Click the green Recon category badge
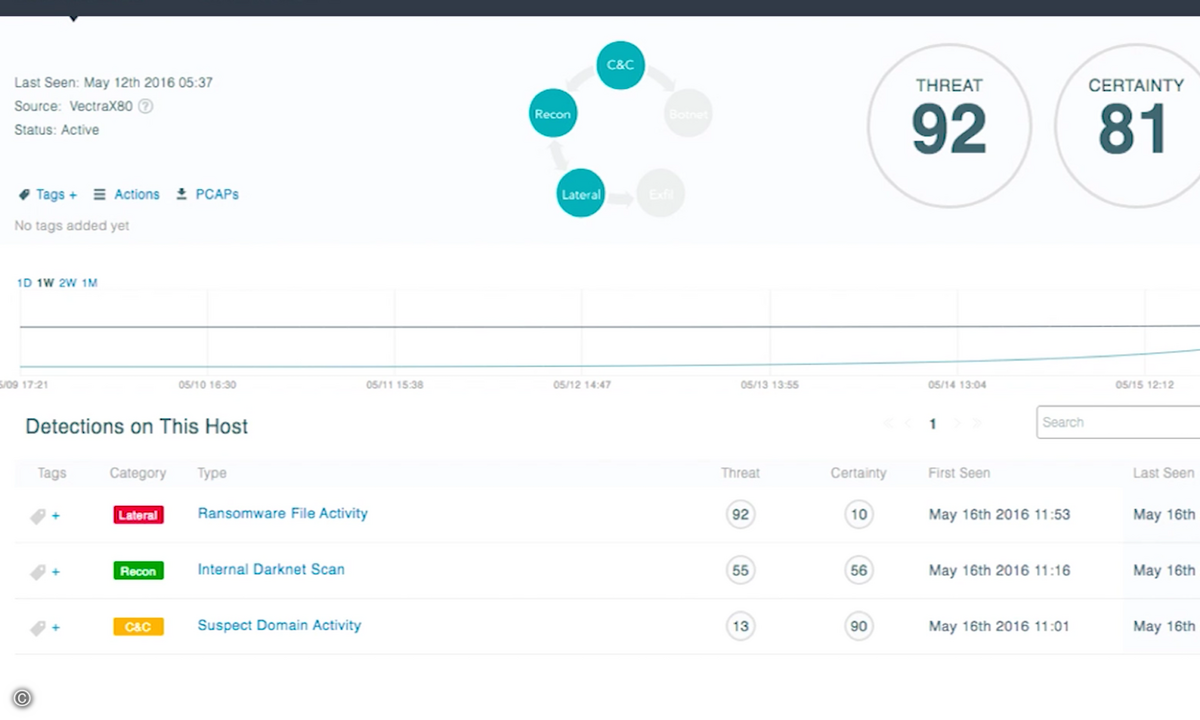1200x720 pixels. (138, 571)
